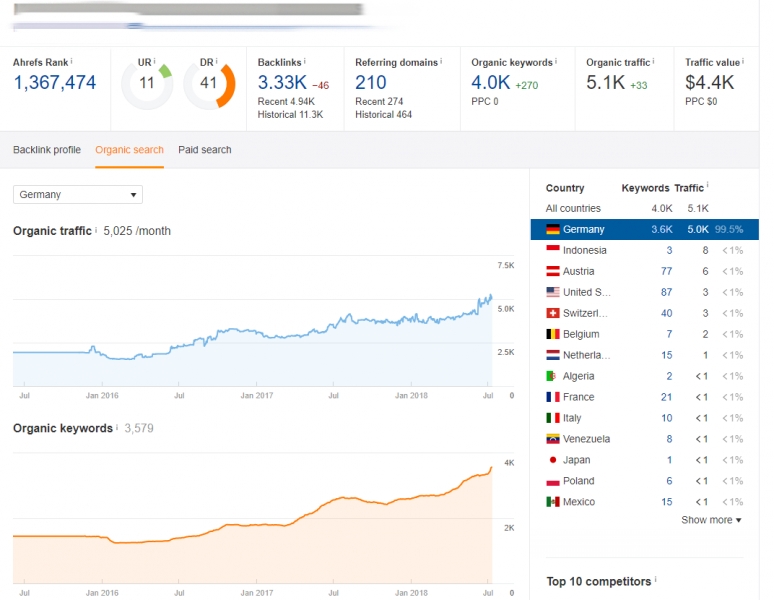The height and width of the screenshot is (600, 774).
Task: Click the Japan flag icon
Action: pyautogui.click(x=552, y=460)
